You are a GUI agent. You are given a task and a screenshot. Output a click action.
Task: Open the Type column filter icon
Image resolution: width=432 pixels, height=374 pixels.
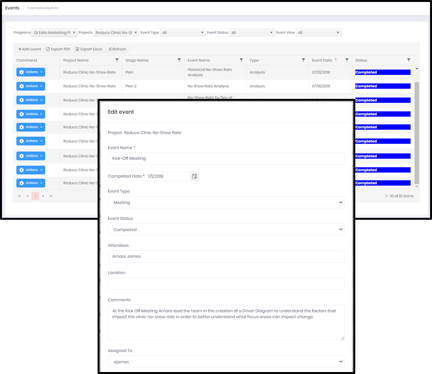(x=303, y=60)
